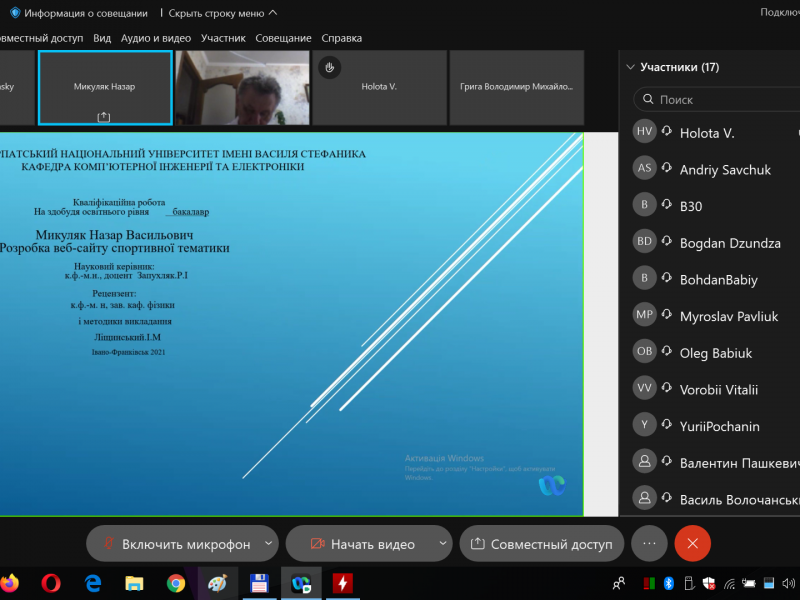Image resolution: width=800 pixels, height=600 pixels.
Task: Open video options dropdown arrow
Action: pyautogui.click(x=443, y=543)
